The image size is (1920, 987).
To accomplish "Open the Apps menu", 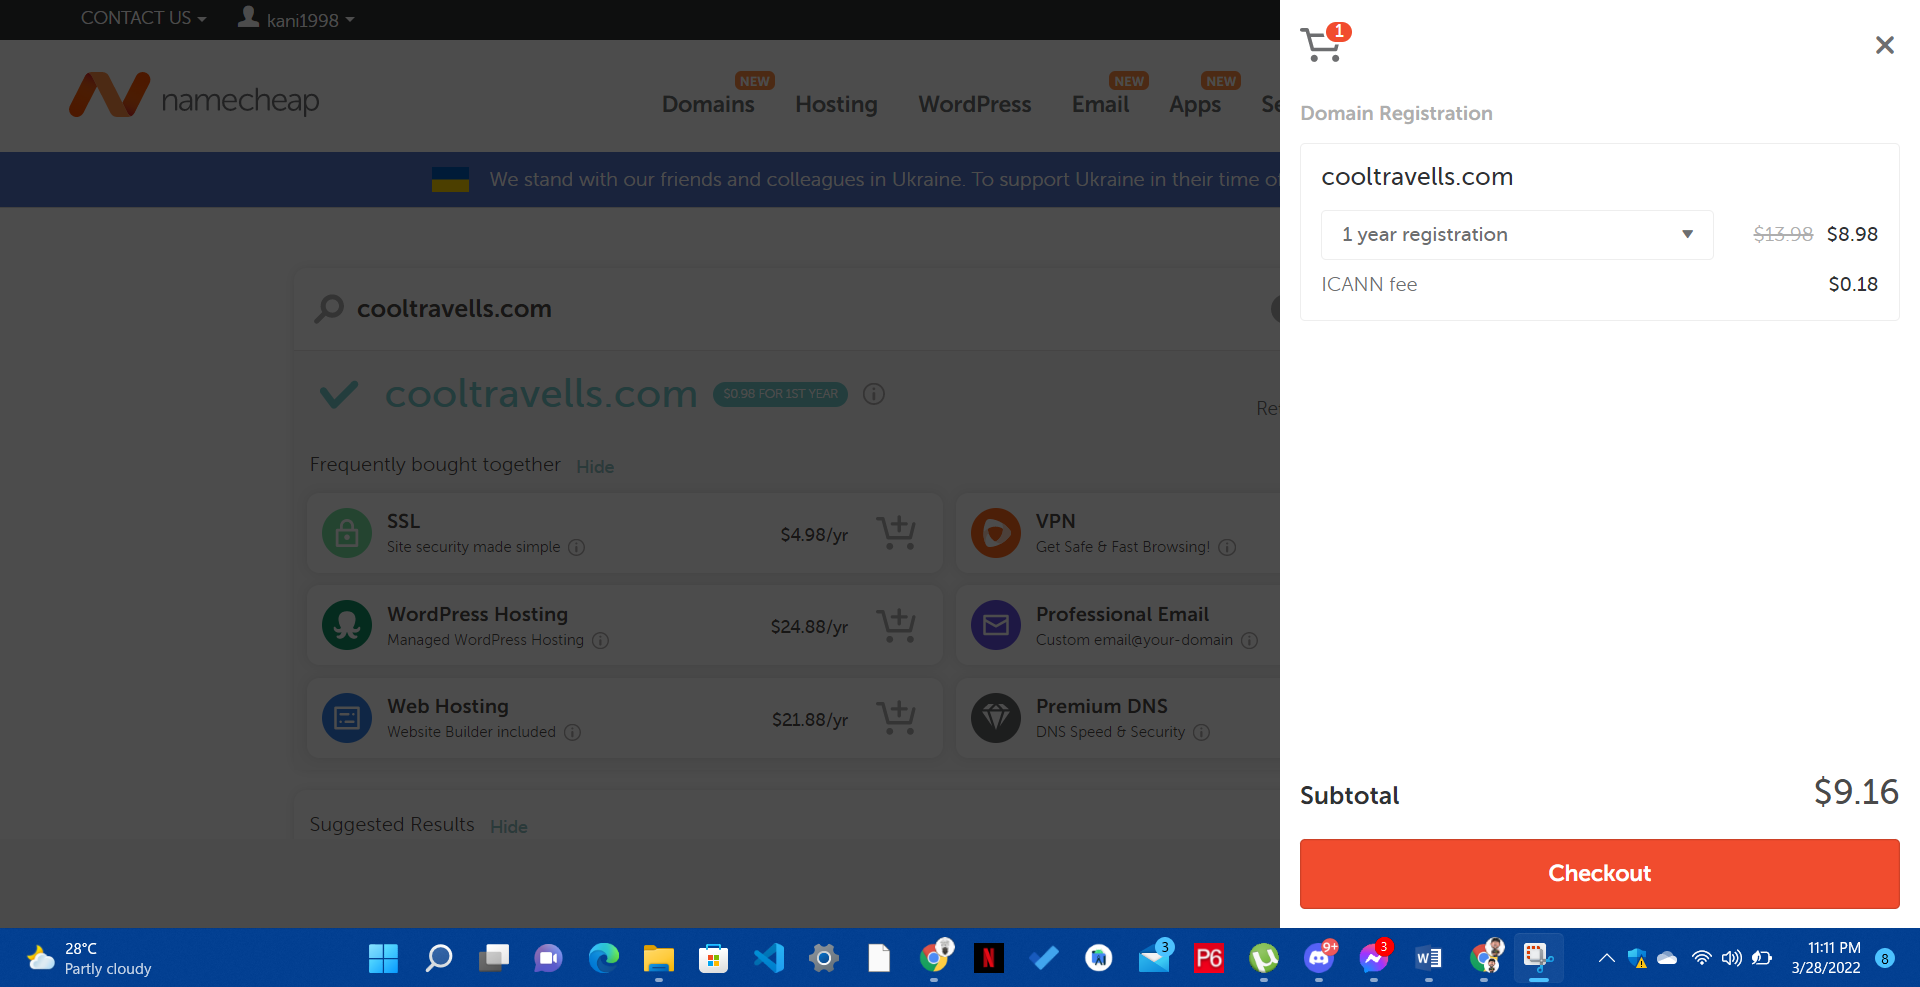I will 1195,104.
